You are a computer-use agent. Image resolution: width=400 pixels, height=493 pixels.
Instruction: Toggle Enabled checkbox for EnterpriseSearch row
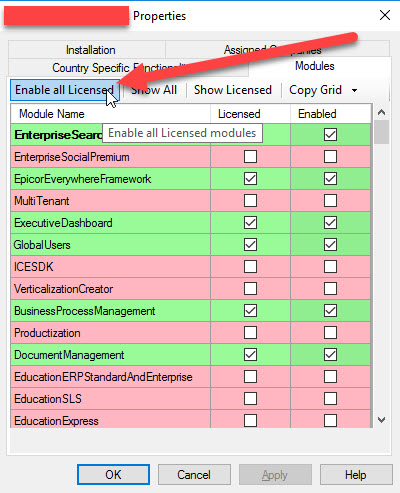point(330,134)
